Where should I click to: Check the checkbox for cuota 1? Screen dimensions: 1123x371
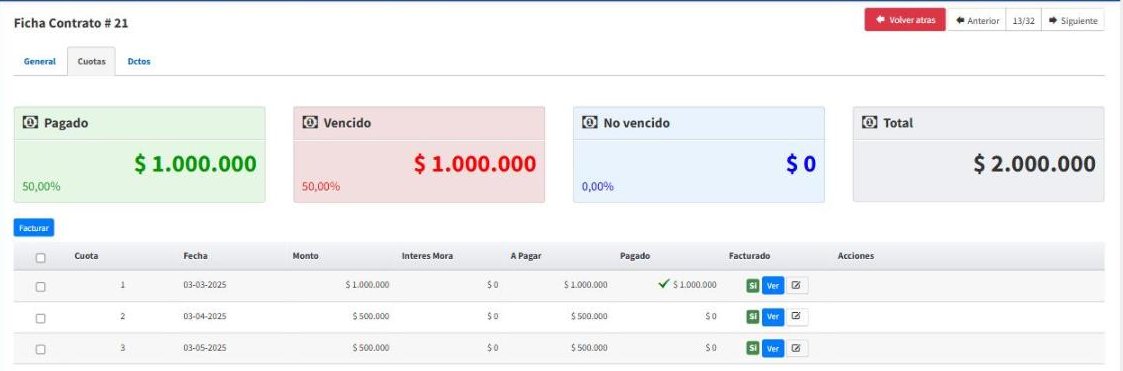[x=40, y=286]
